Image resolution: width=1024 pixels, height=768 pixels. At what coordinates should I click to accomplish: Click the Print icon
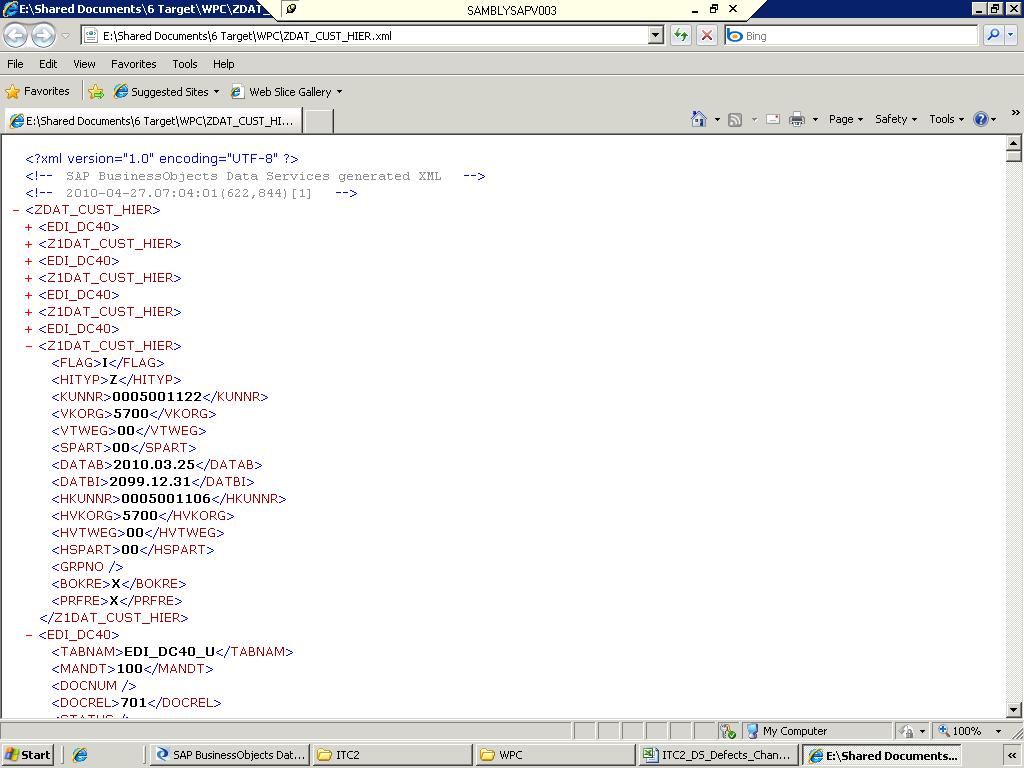(797, 120)
